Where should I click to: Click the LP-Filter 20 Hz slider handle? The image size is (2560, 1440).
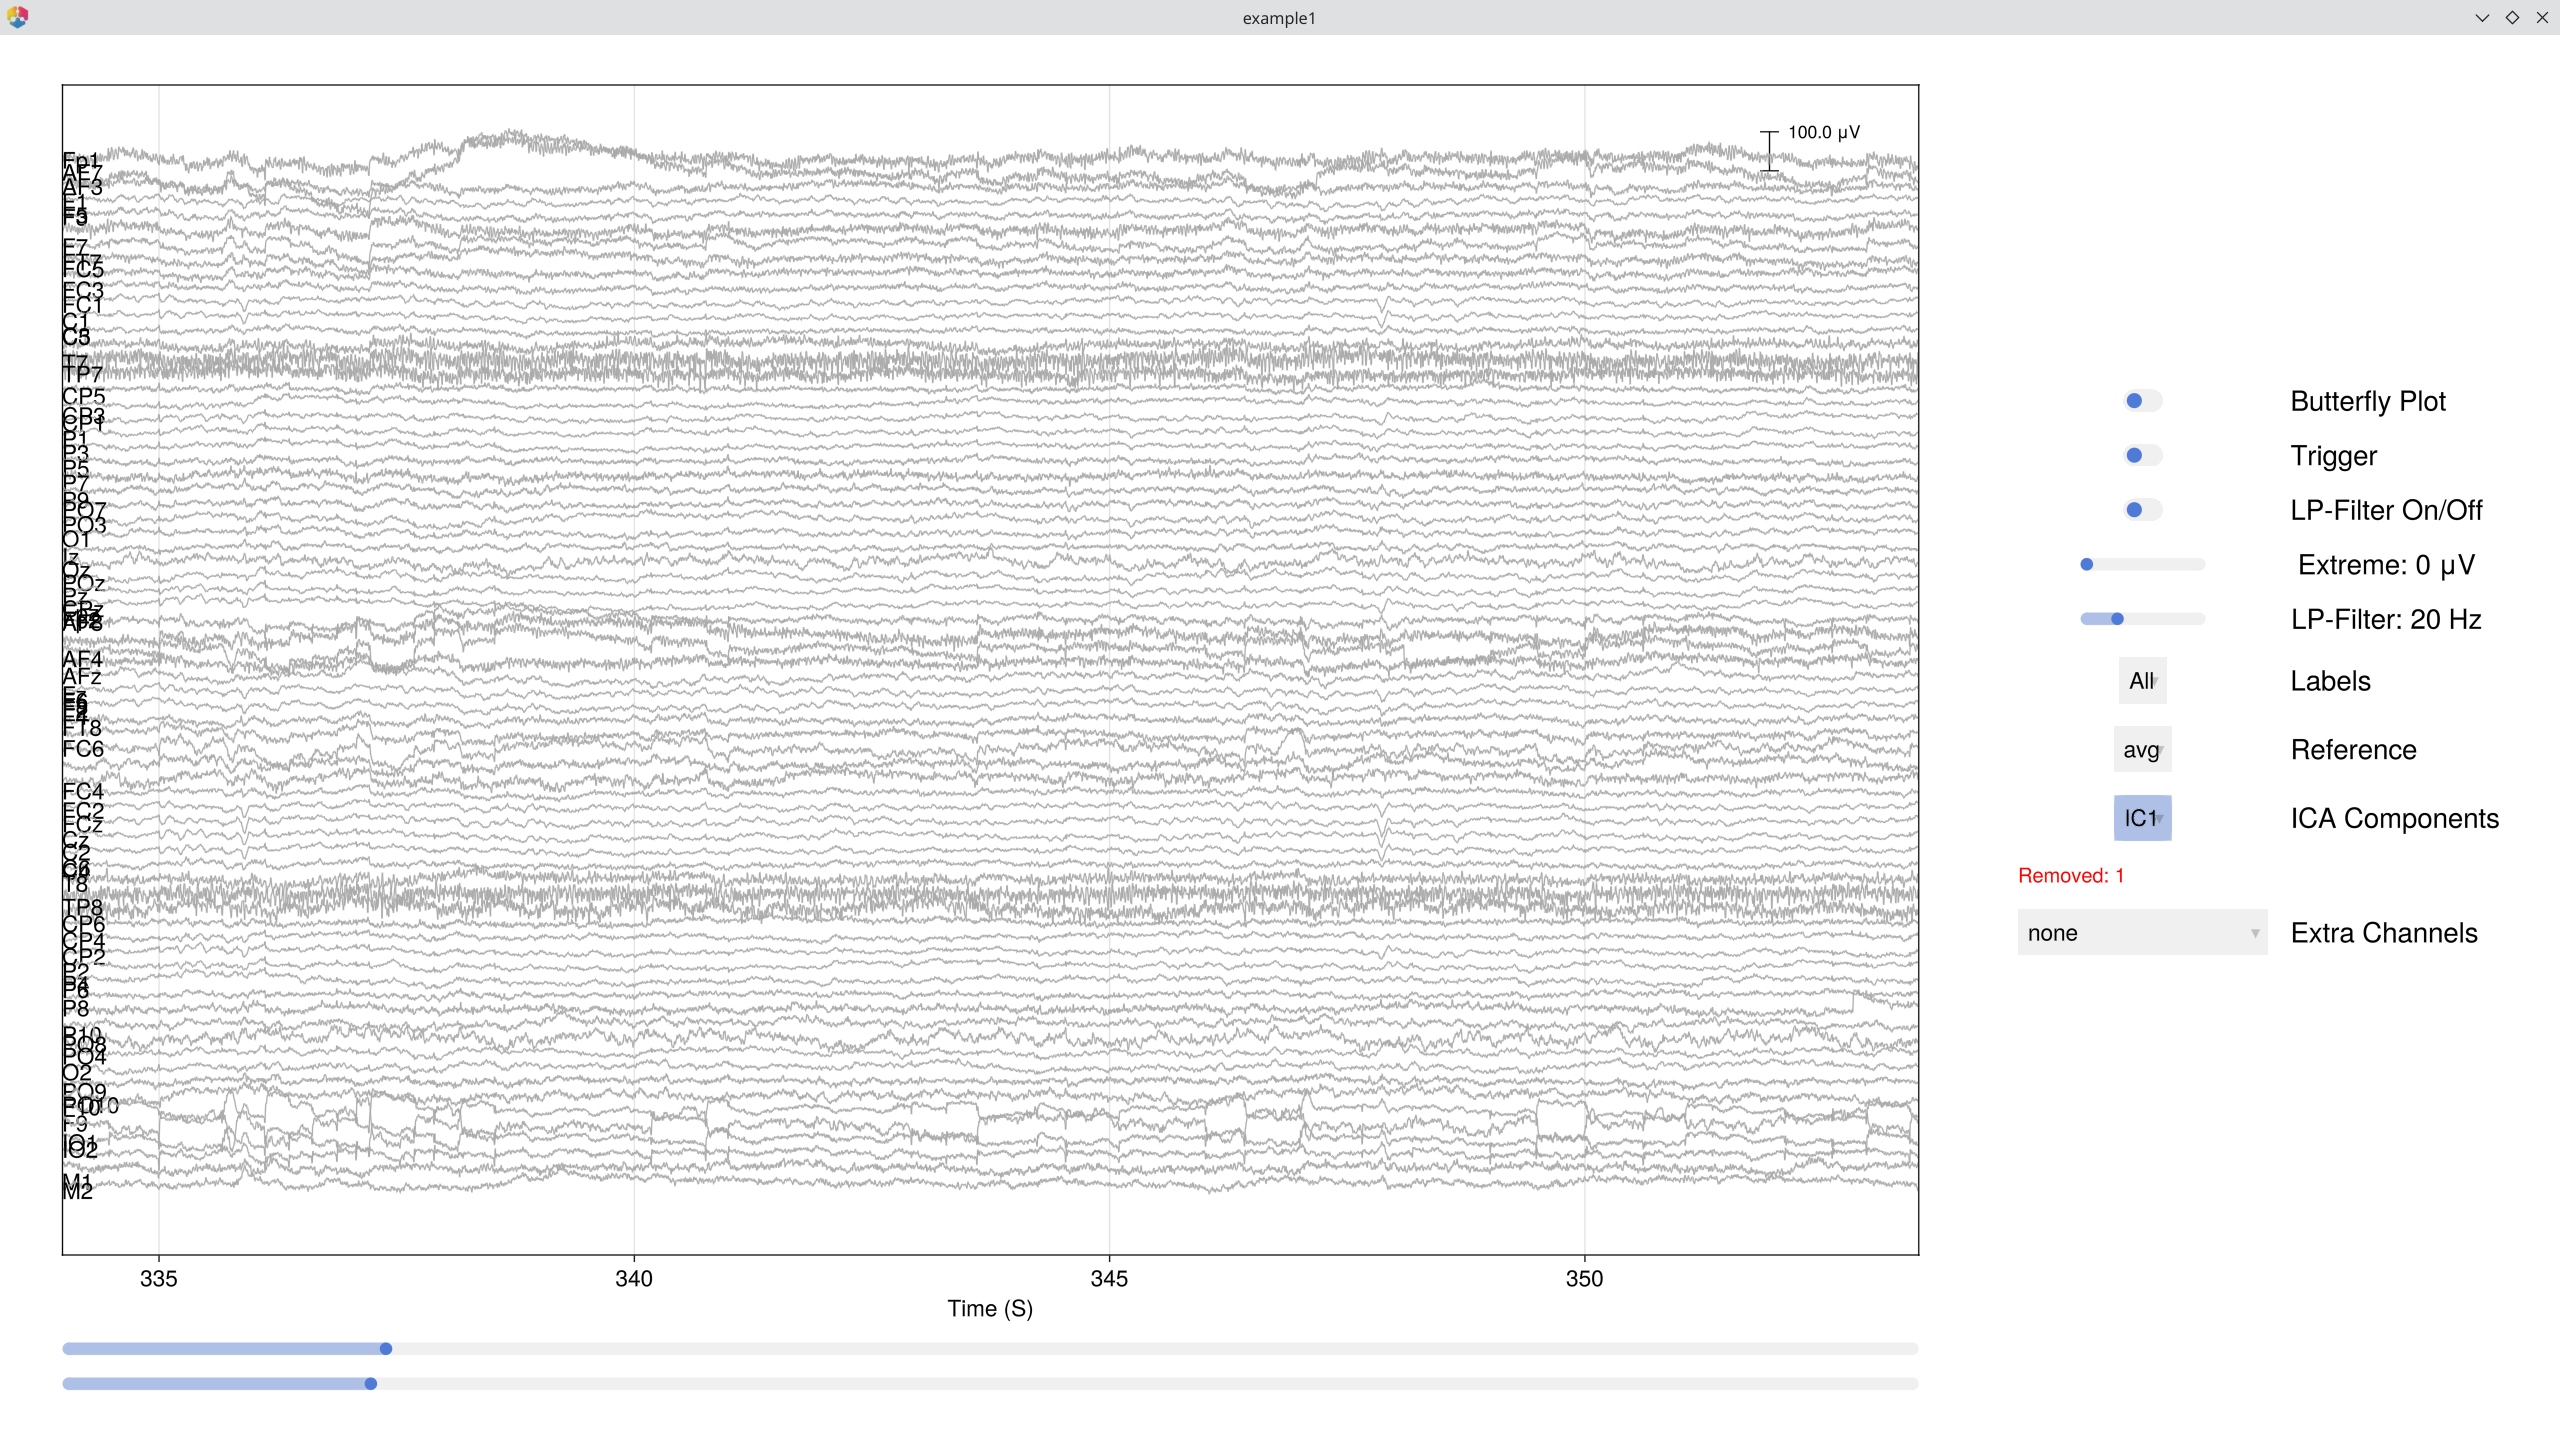tap(2117, 619)
